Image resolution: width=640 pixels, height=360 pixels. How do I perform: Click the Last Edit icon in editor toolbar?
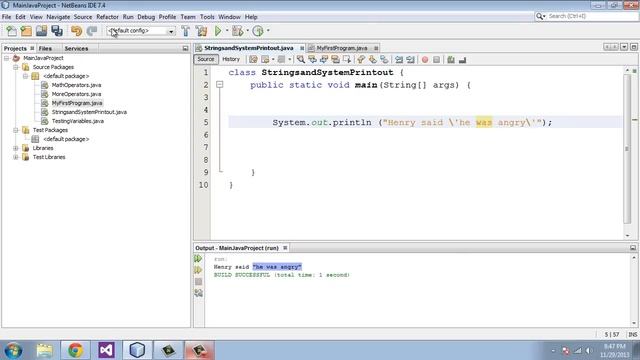coord(253,60)
